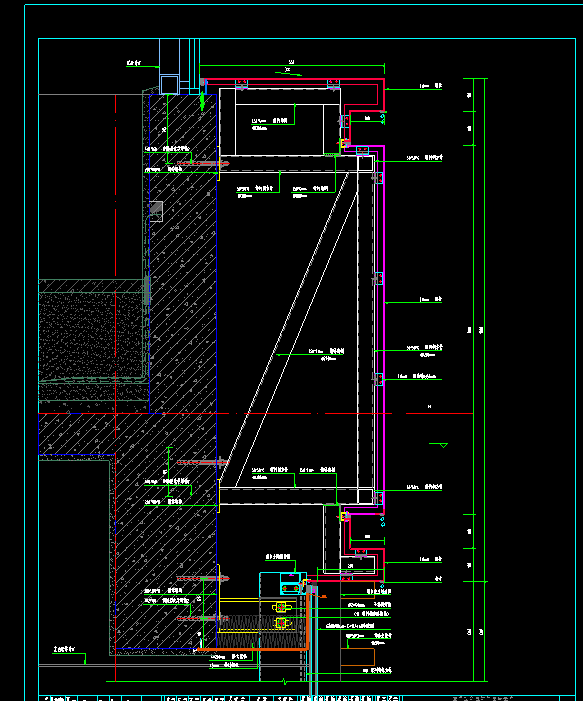Viewport: 583px width, 701px height.
Task: Select the vertical red dashed axis line
Action: (x=115, y=388)
